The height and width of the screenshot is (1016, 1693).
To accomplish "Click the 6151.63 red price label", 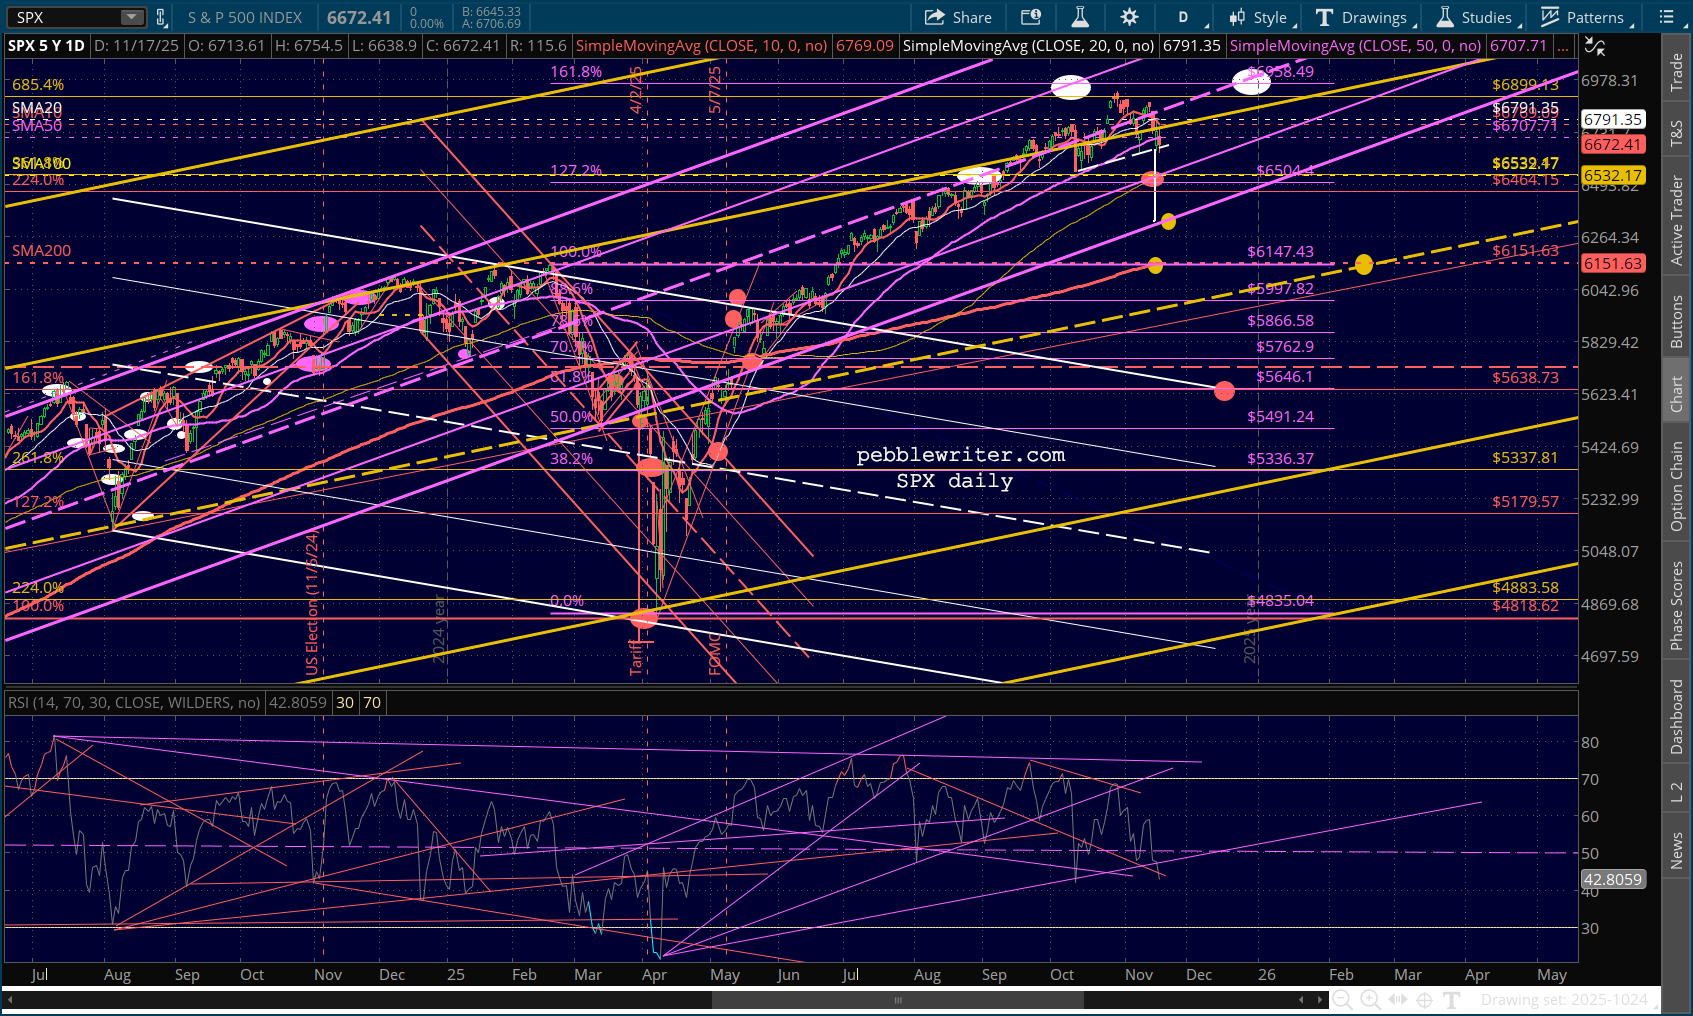I will click(x=1612, y=263).
